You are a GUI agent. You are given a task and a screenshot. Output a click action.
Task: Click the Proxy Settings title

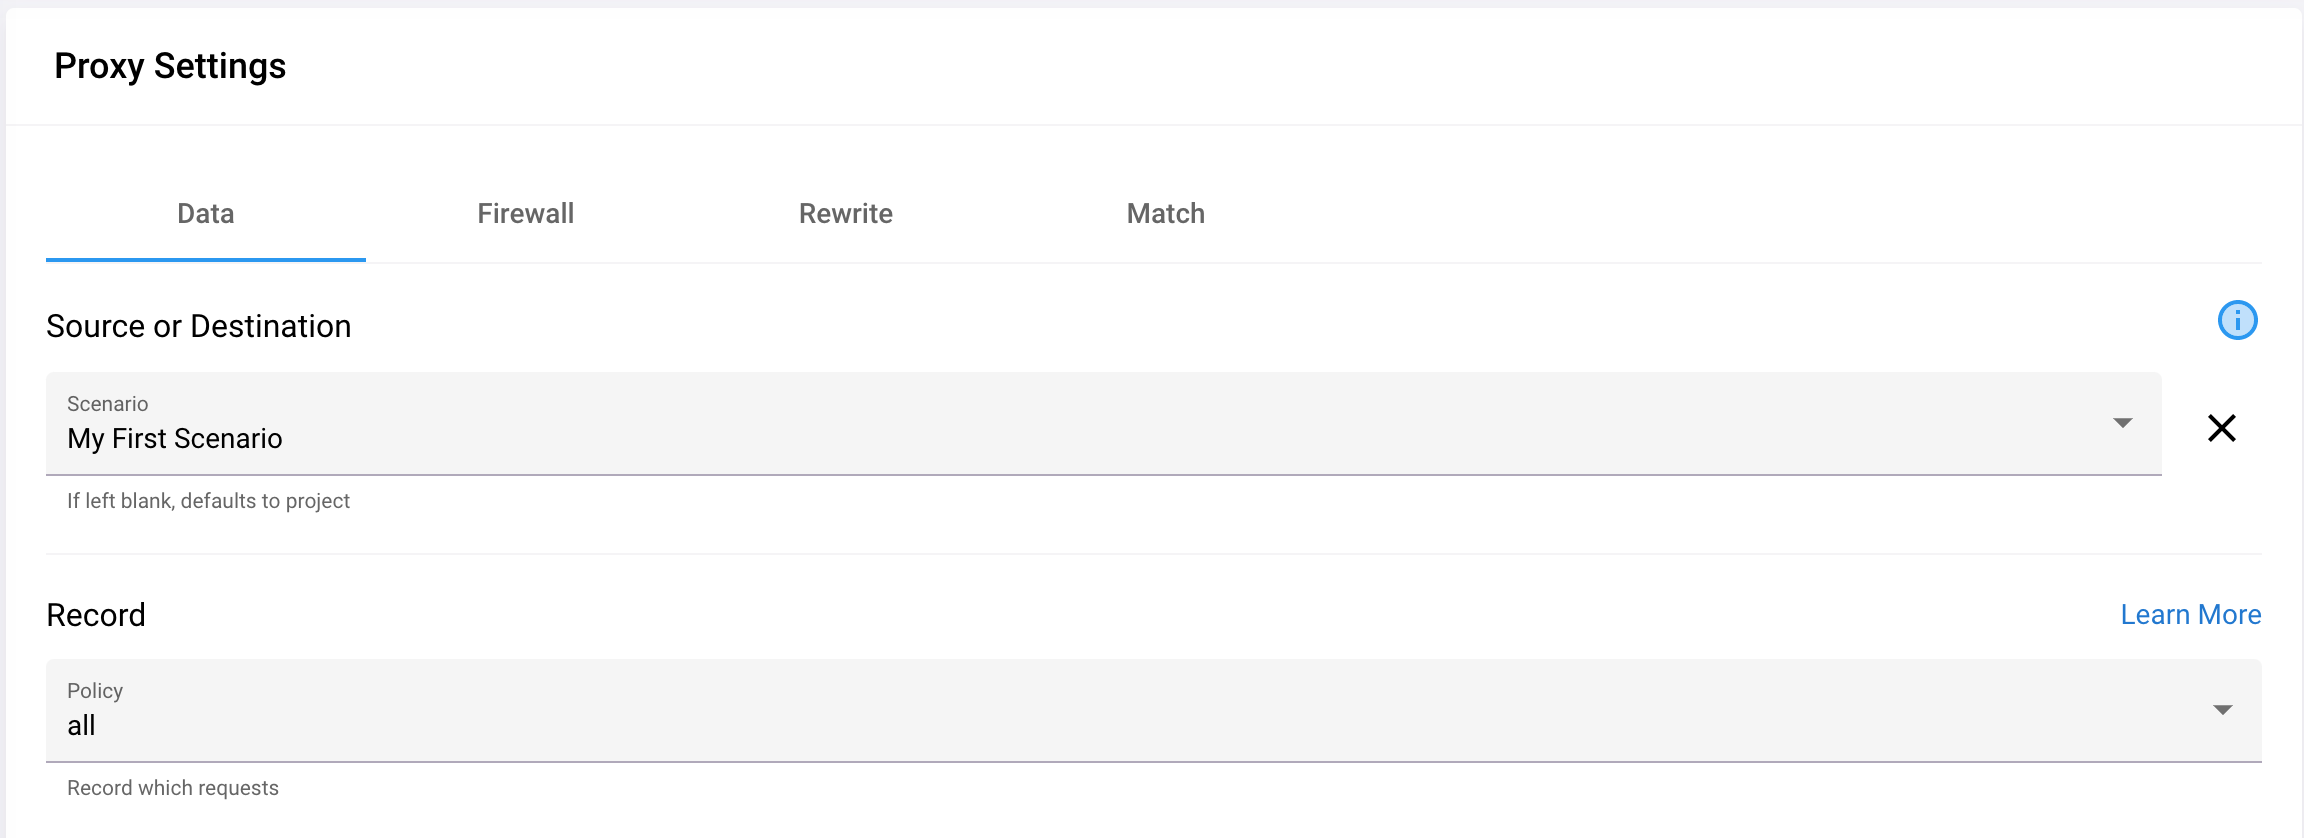point(170,66)
